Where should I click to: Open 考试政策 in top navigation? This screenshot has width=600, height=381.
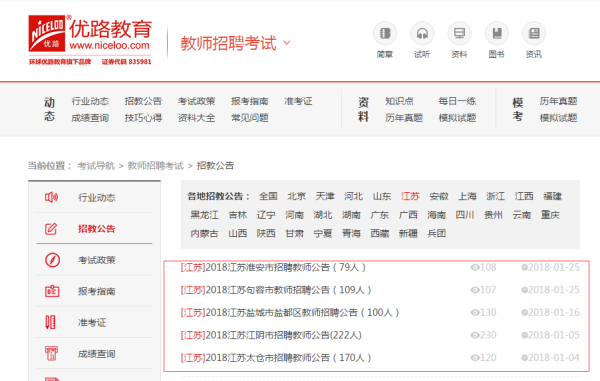click(196, 101)
